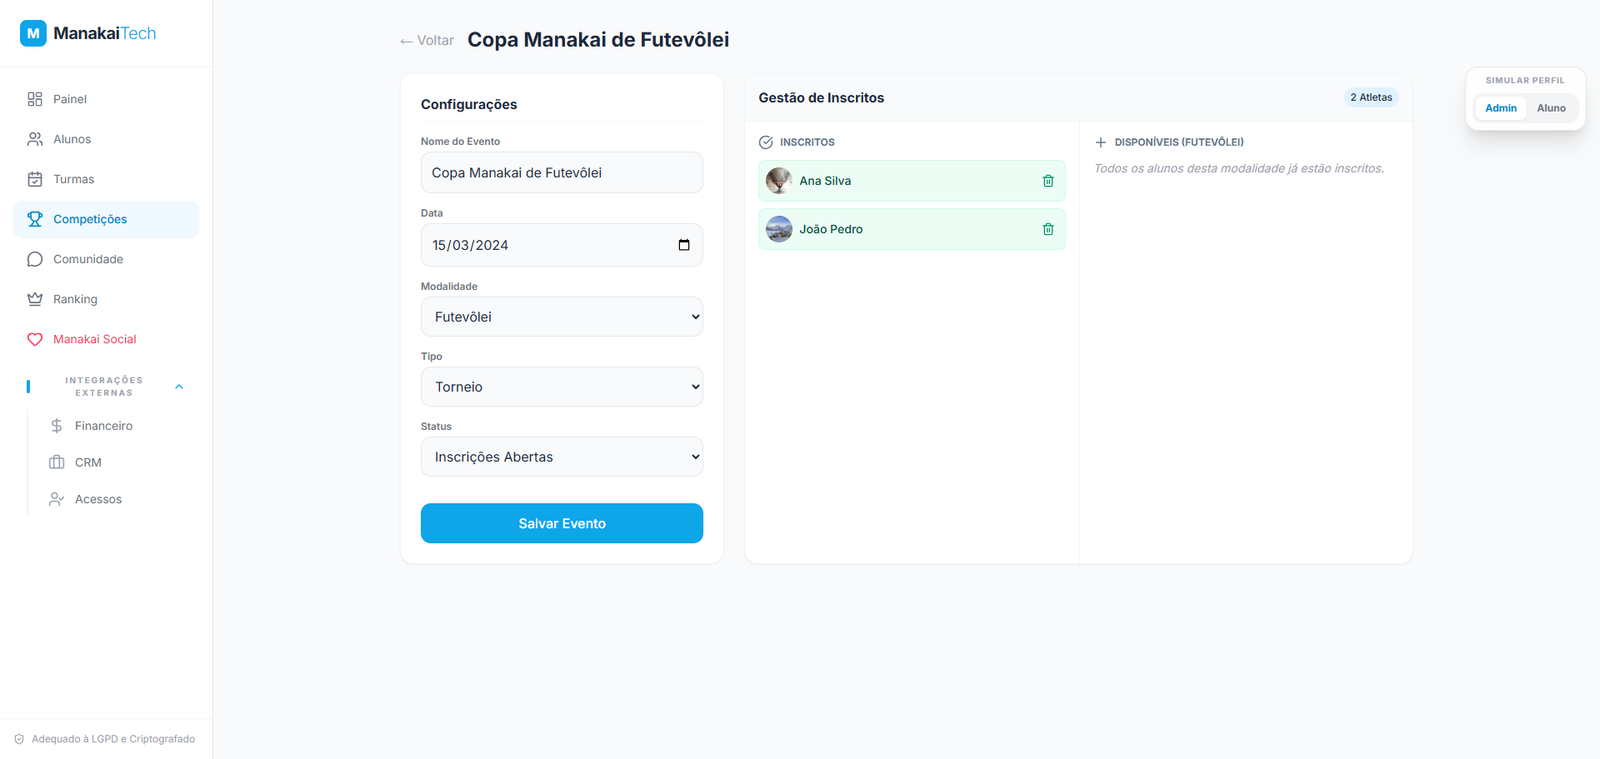
Task: Delete Ana Silva from enrolled list
Action: coord(1048,181)
